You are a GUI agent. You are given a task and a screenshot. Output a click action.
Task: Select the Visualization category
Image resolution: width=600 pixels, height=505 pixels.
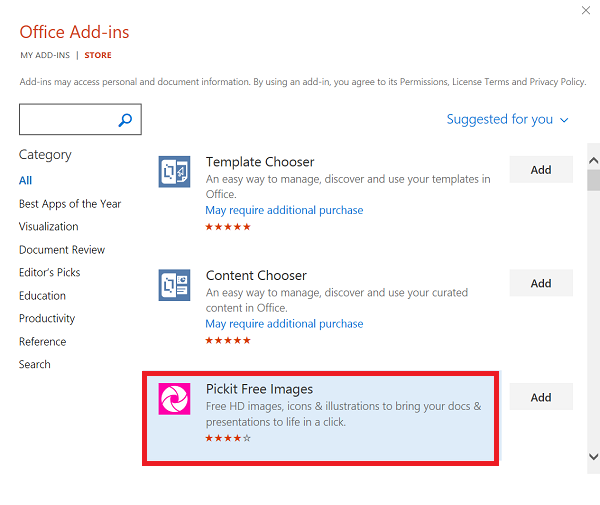pyautogui.click(x=48, y=227)
